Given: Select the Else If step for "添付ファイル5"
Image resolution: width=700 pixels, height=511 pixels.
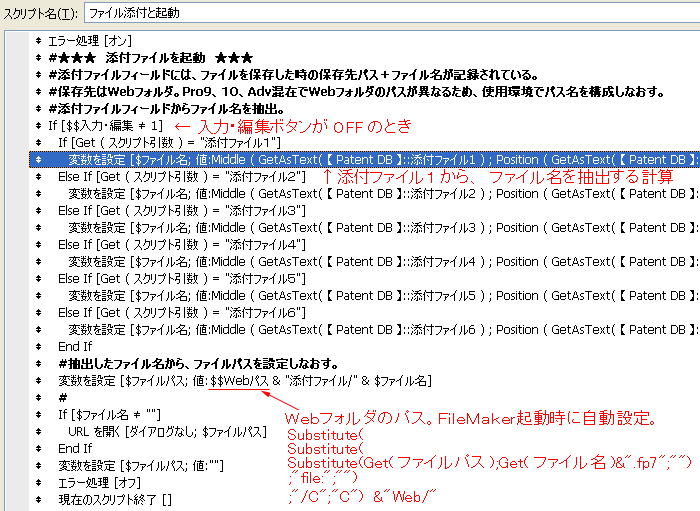Looking at the screenshot, I should tap(182, 278).
